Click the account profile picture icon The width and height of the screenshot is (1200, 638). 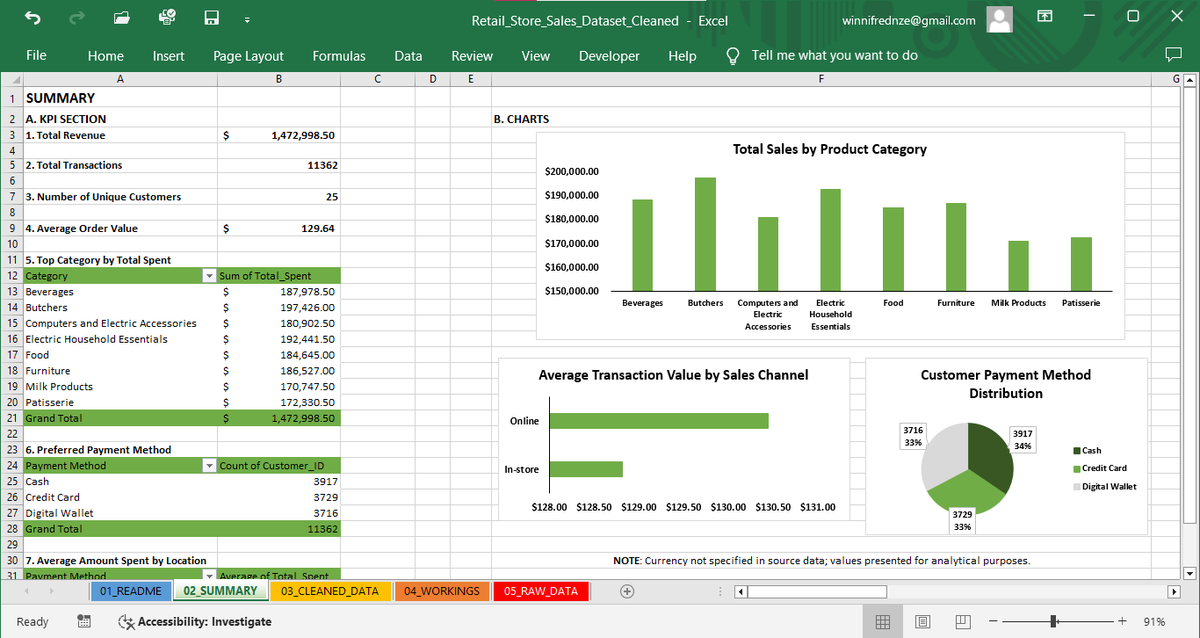[1000, 19]
